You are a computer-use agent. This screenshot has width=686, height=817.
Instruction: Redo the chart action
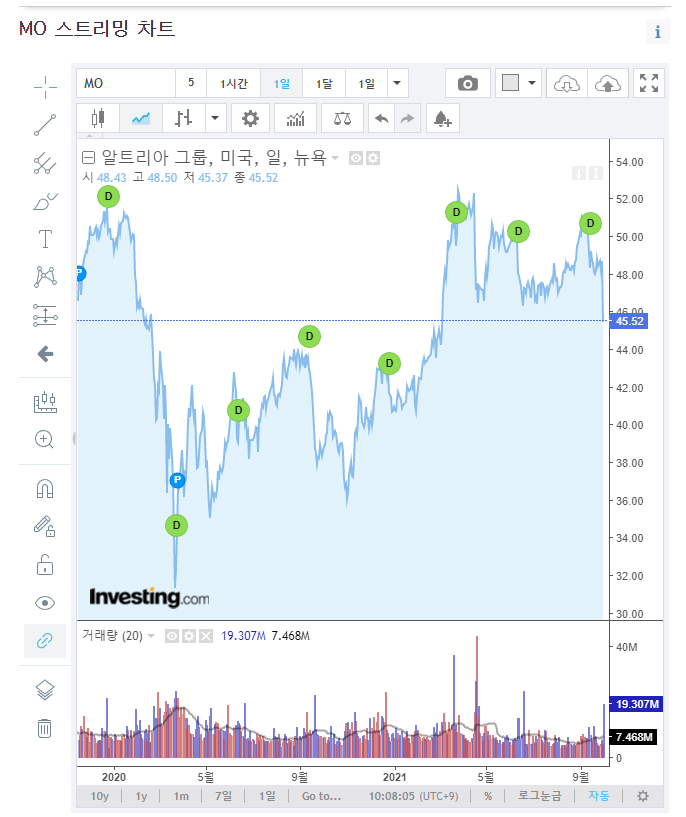[x=407, y=118]
